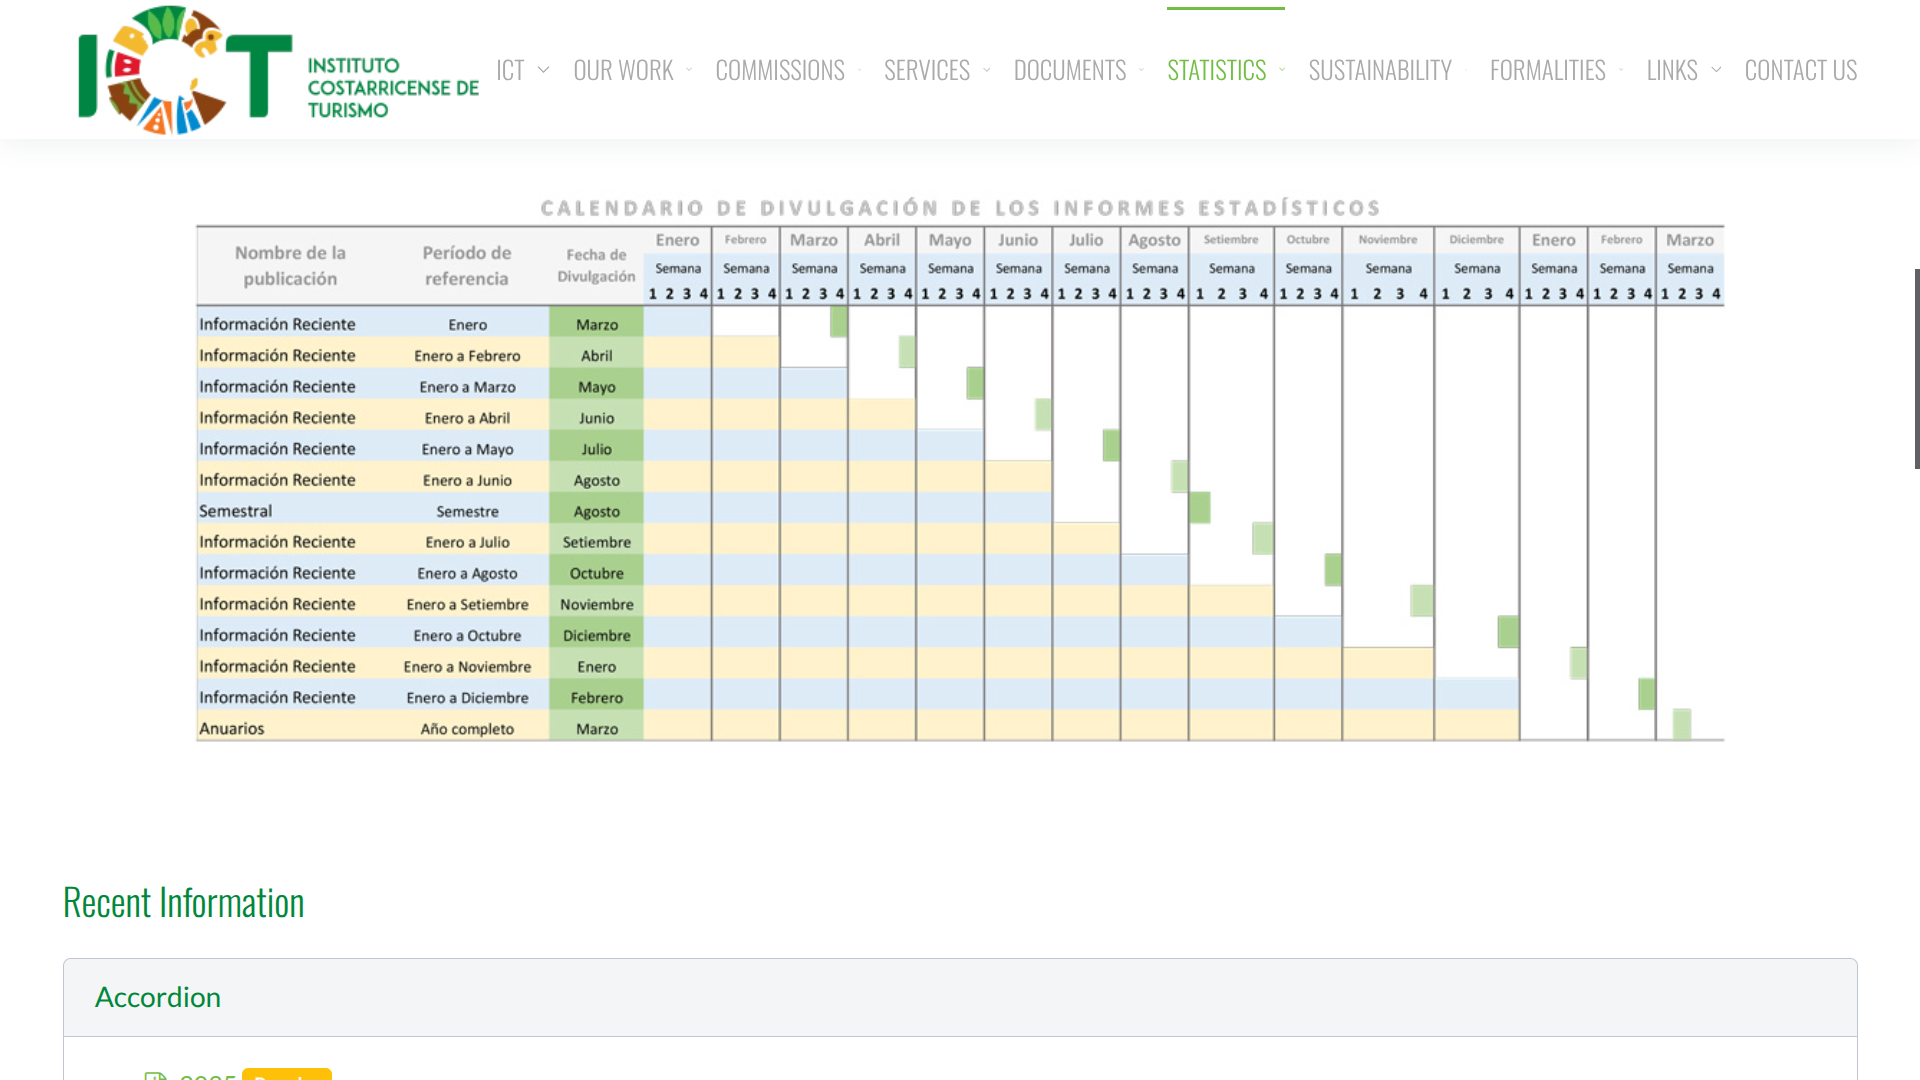The height and width of the screenshot is (1080, 1920).
Task: Click the green Semestral marker under Setiembre
Action: [x=1200, y=508]
